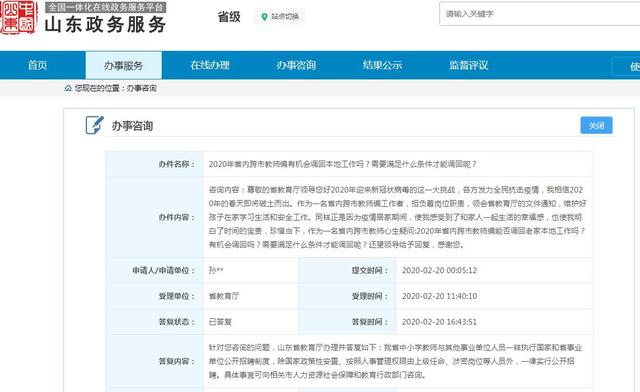The image size is (640, 392).
Task: Select the 办事服务 tab
Action: point(123,65)
